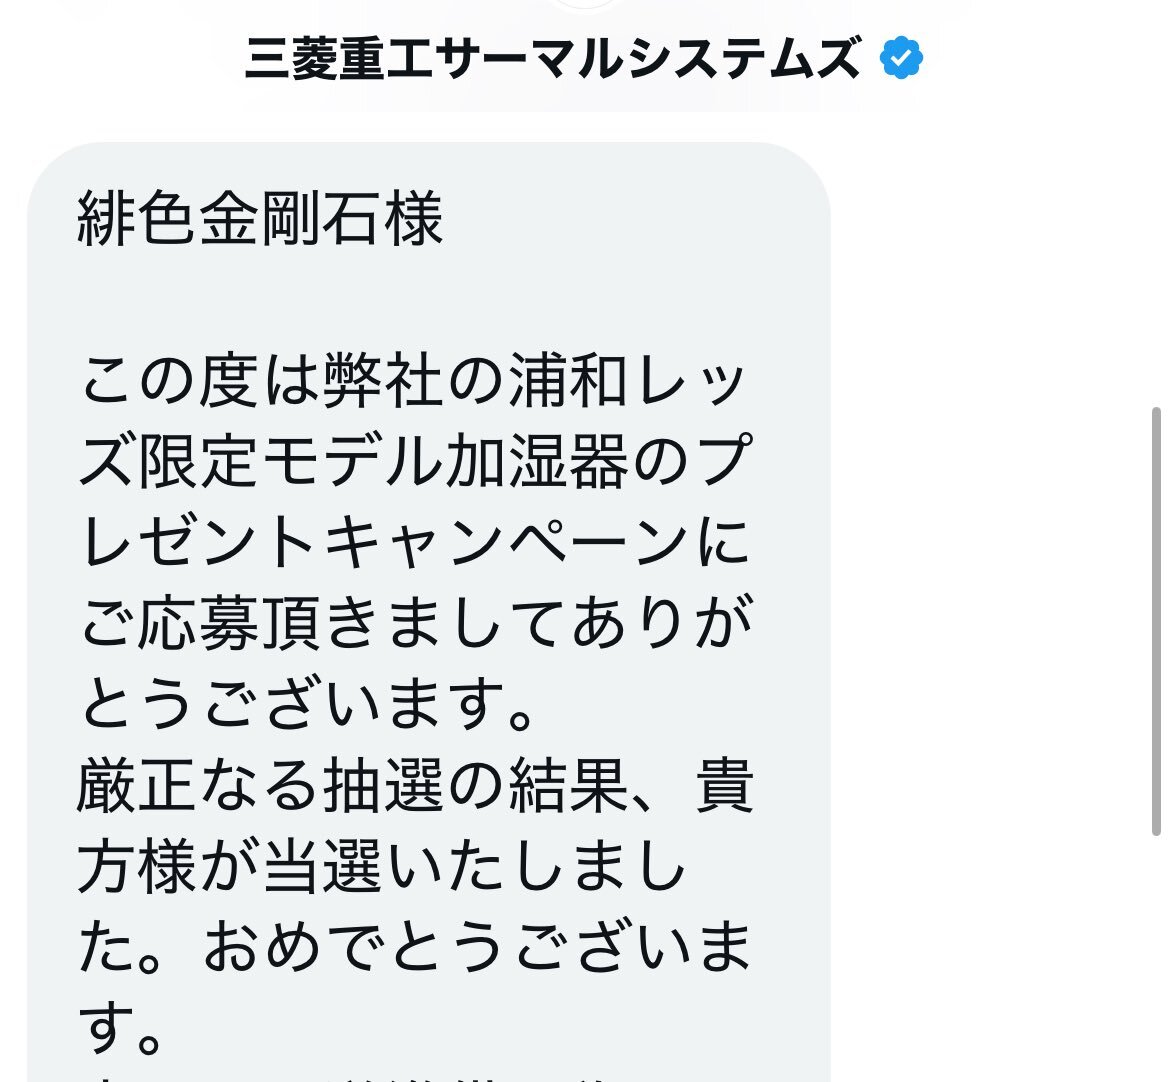The height and width of the screenshot is (1082, 1170).
Task: Click the word 弊社 in the first sentence
Action: click(383, 381)
